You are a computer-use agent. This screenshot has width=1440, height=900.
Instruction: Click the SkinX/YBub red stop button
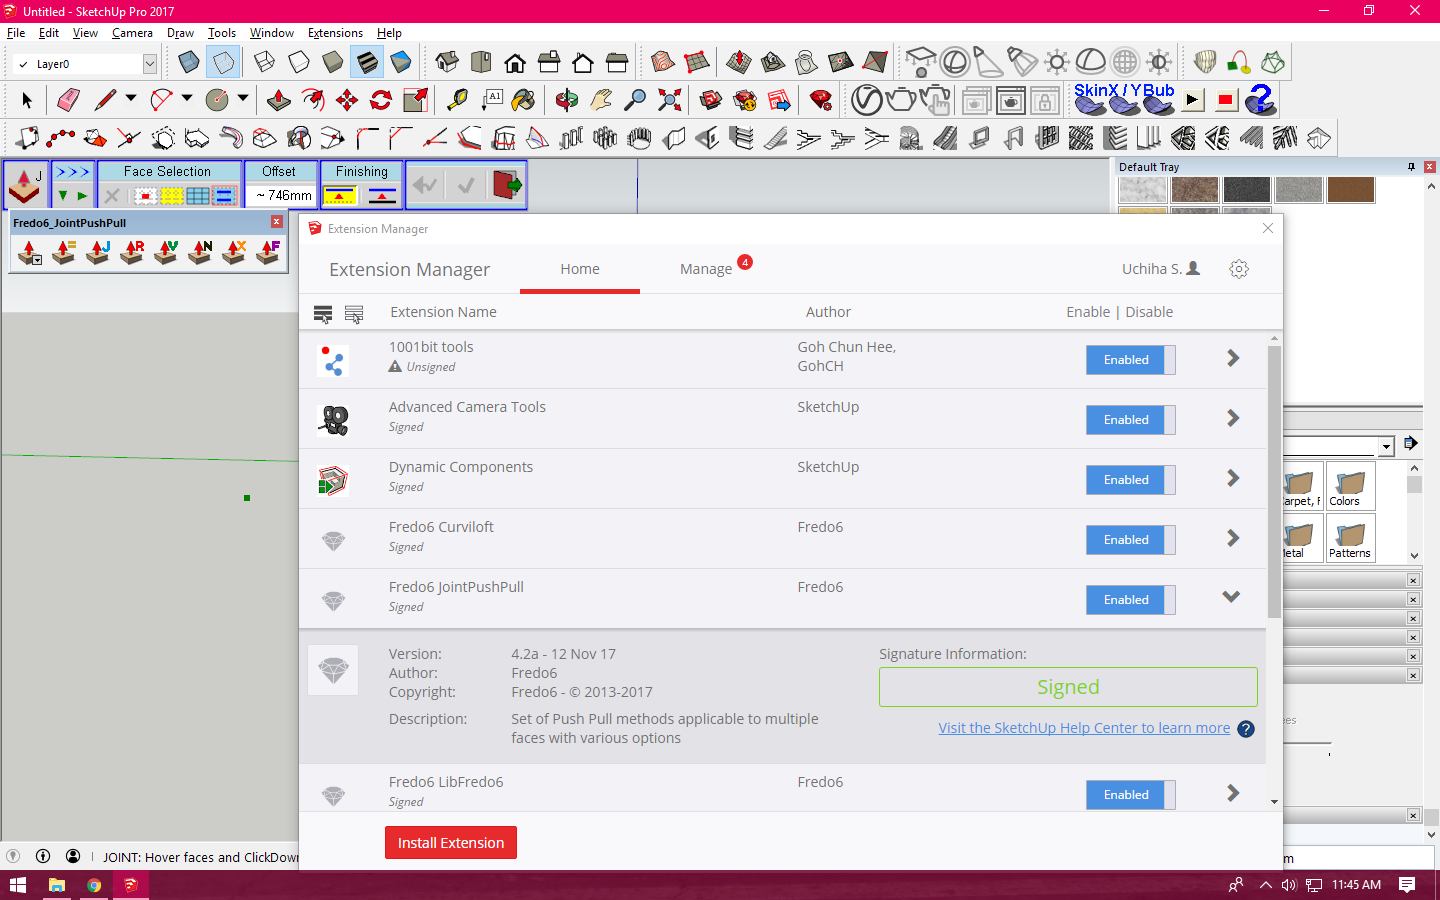coord(1225,100)
